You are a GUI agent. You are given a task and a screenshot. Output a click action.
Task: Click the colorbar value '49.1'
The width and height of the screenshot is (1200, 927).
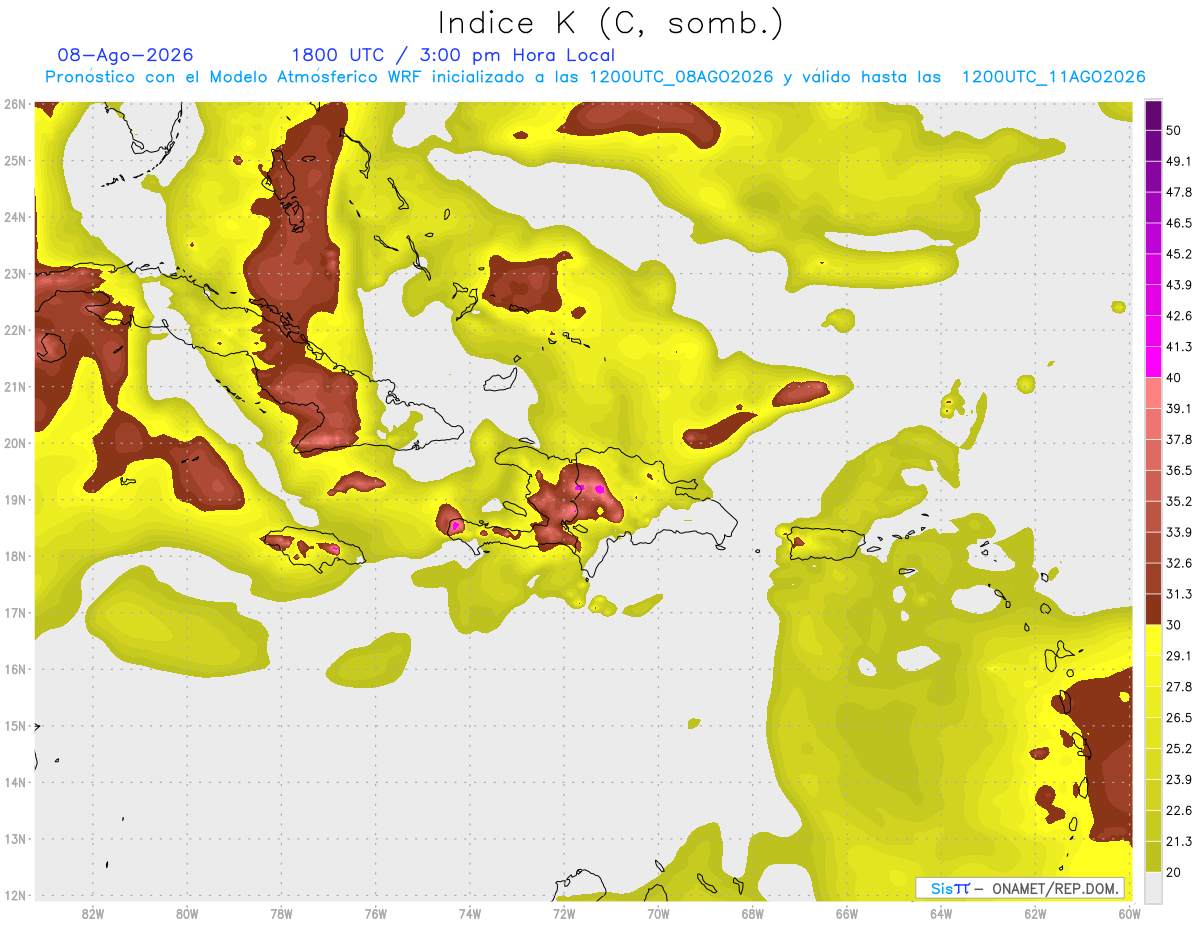(x=1178, y=161)
